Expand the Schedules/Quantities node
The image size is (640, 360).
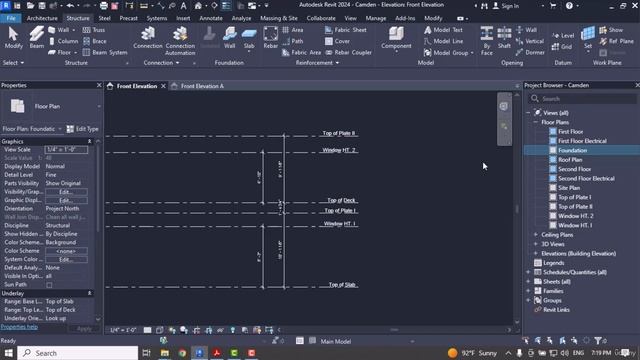click(x=528, y=272)
